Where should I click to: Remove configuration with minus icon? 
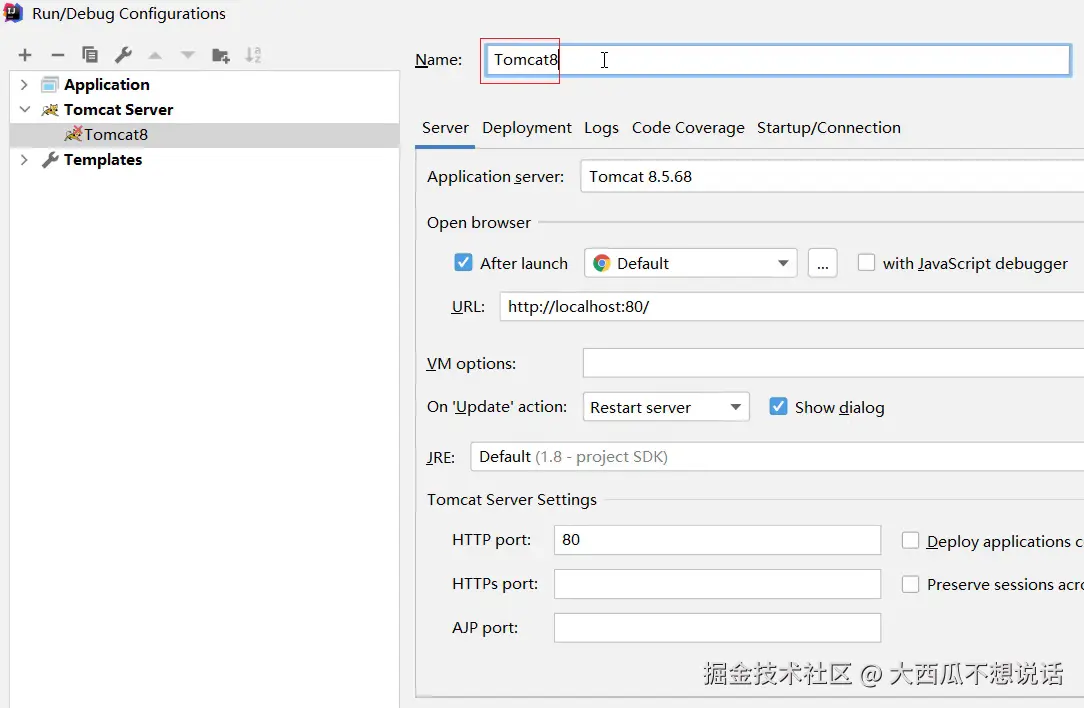(58, 55)
